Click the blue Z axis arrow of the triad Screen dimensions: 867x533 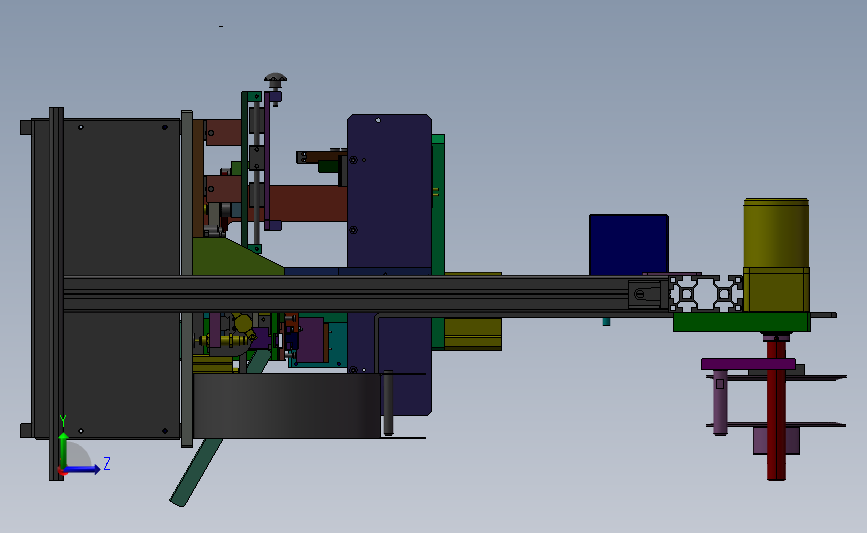[83, 469]
